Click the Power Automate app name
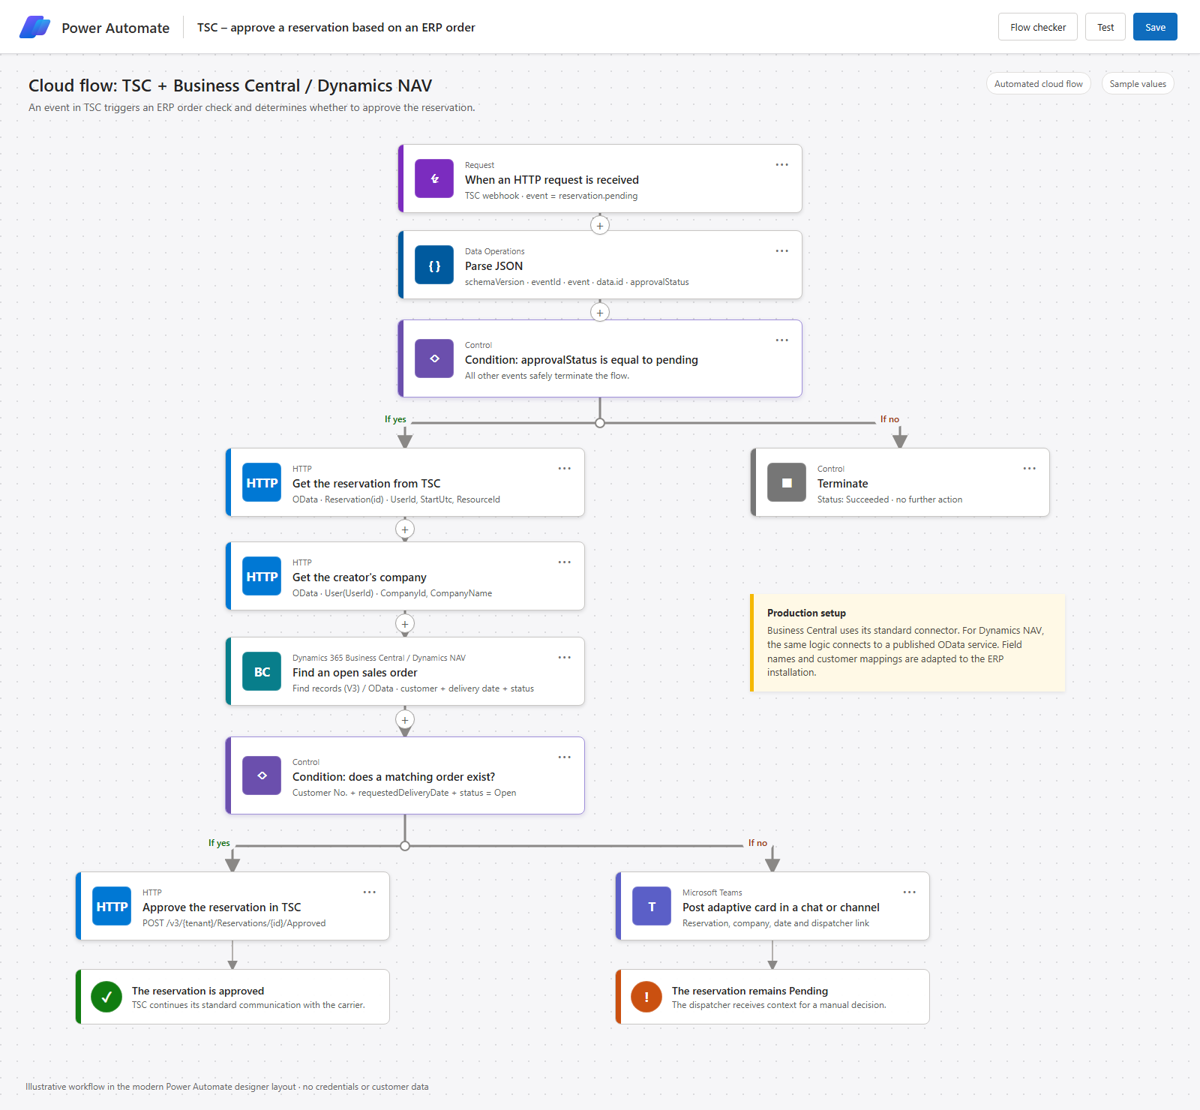Viewport: 1200px width, 1110px height. (116, 28)
